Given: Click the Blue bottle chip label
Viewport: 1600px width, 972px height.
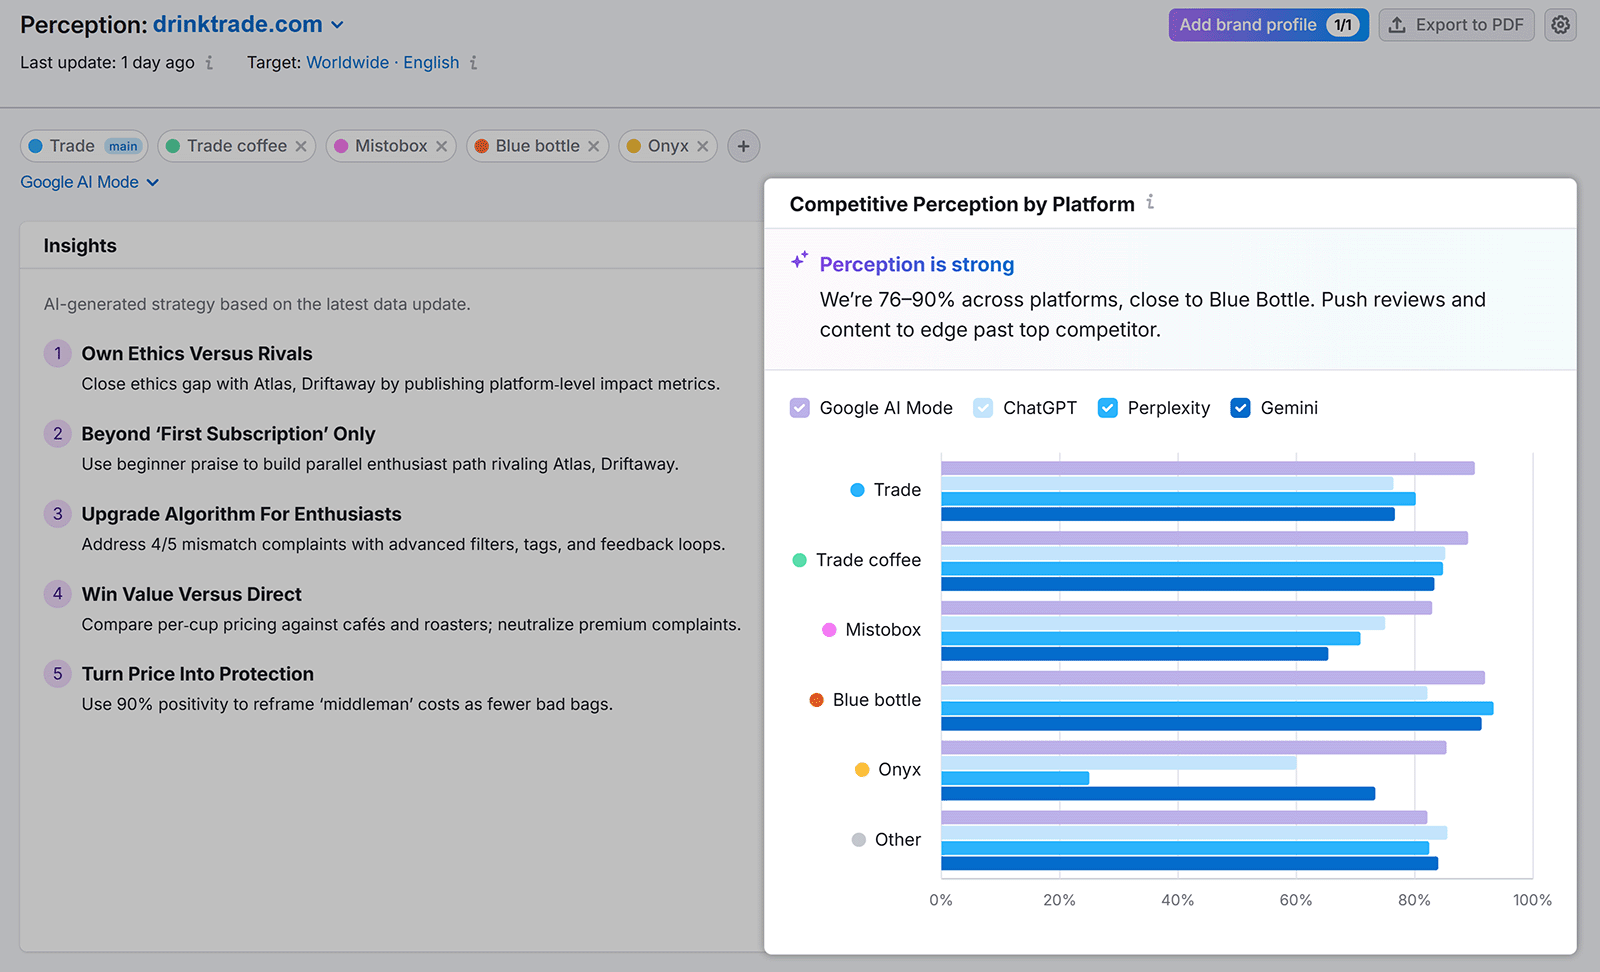Looking at the screenshot, I should pyautogui.click(x=537, y=146).
